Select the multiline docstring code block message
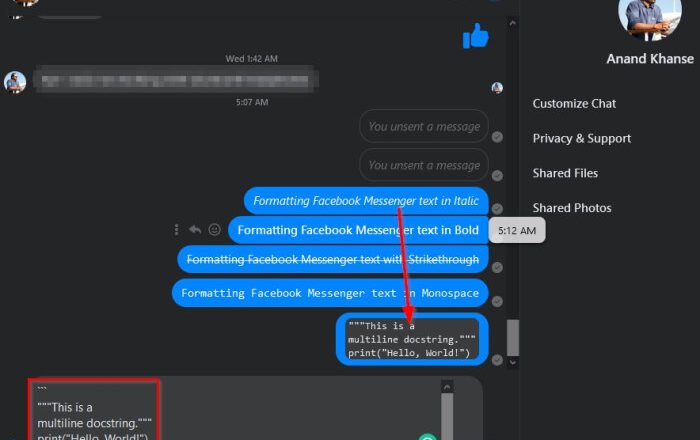The width and height of the screenshot is (700, 440). 412,339
